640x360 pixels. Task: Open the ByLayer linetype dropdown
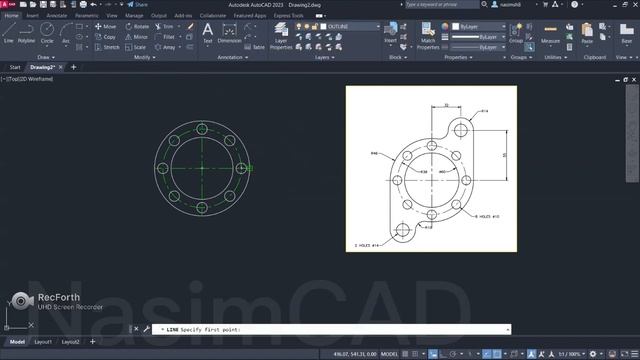[479, 47]
